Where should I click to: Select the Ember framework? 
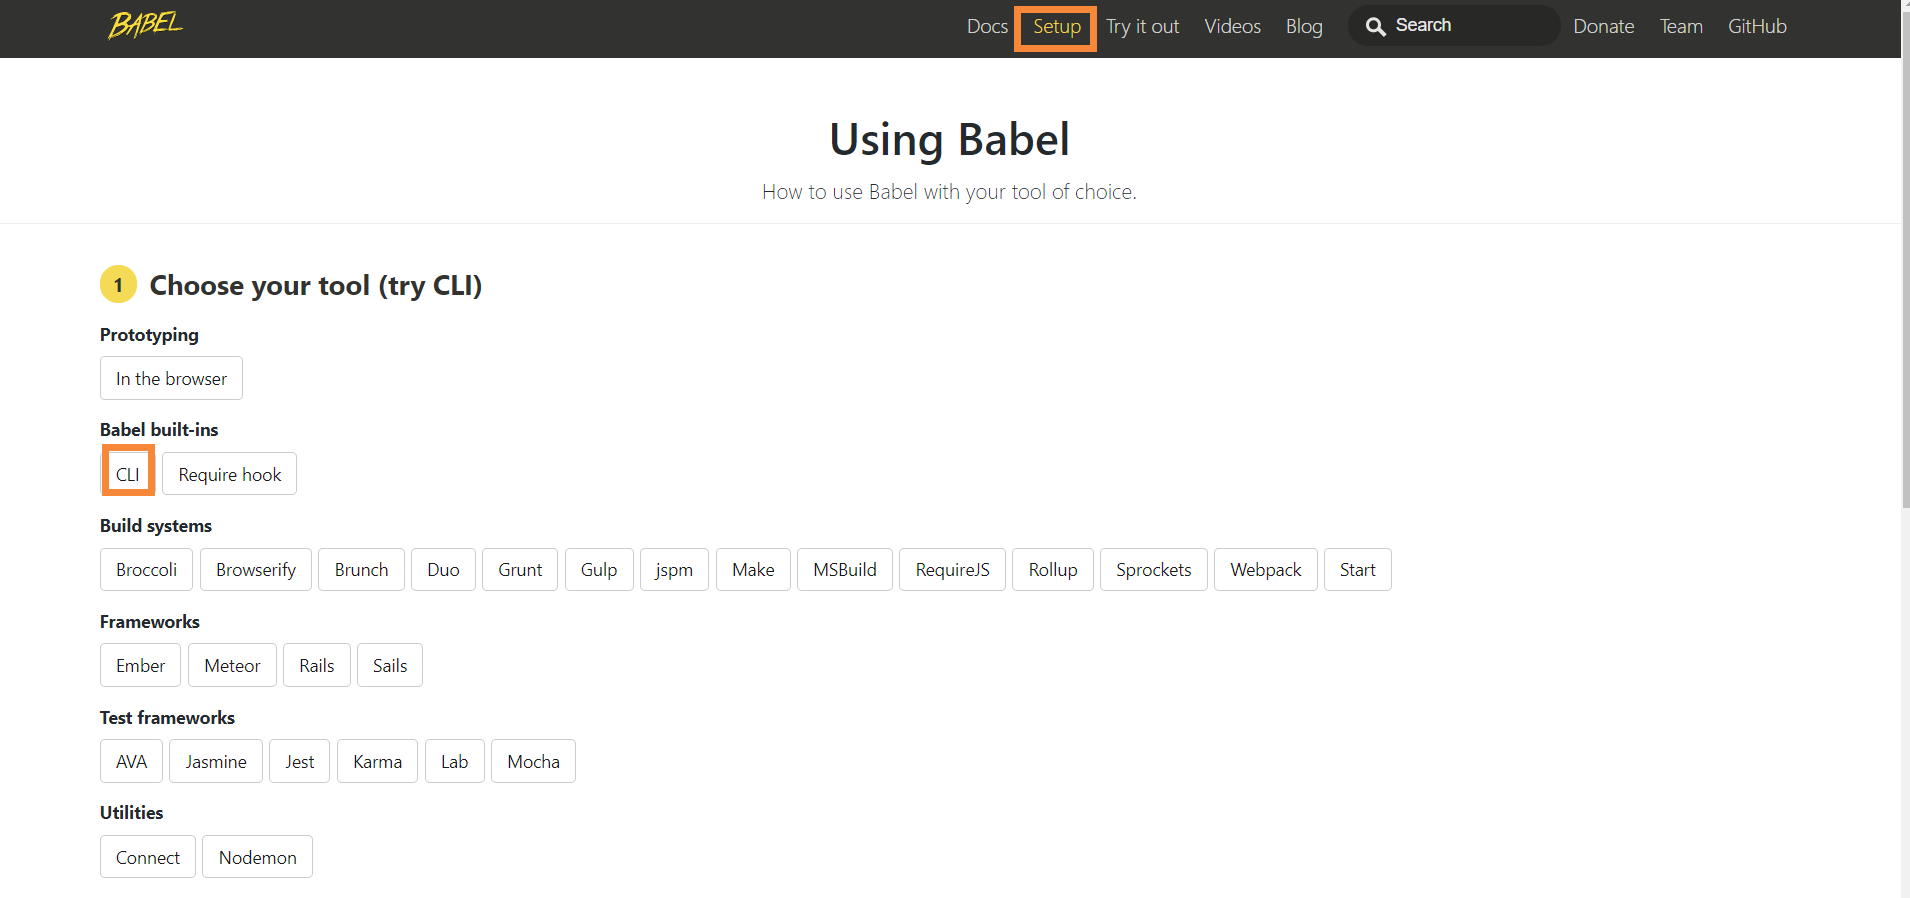(140, 666)
